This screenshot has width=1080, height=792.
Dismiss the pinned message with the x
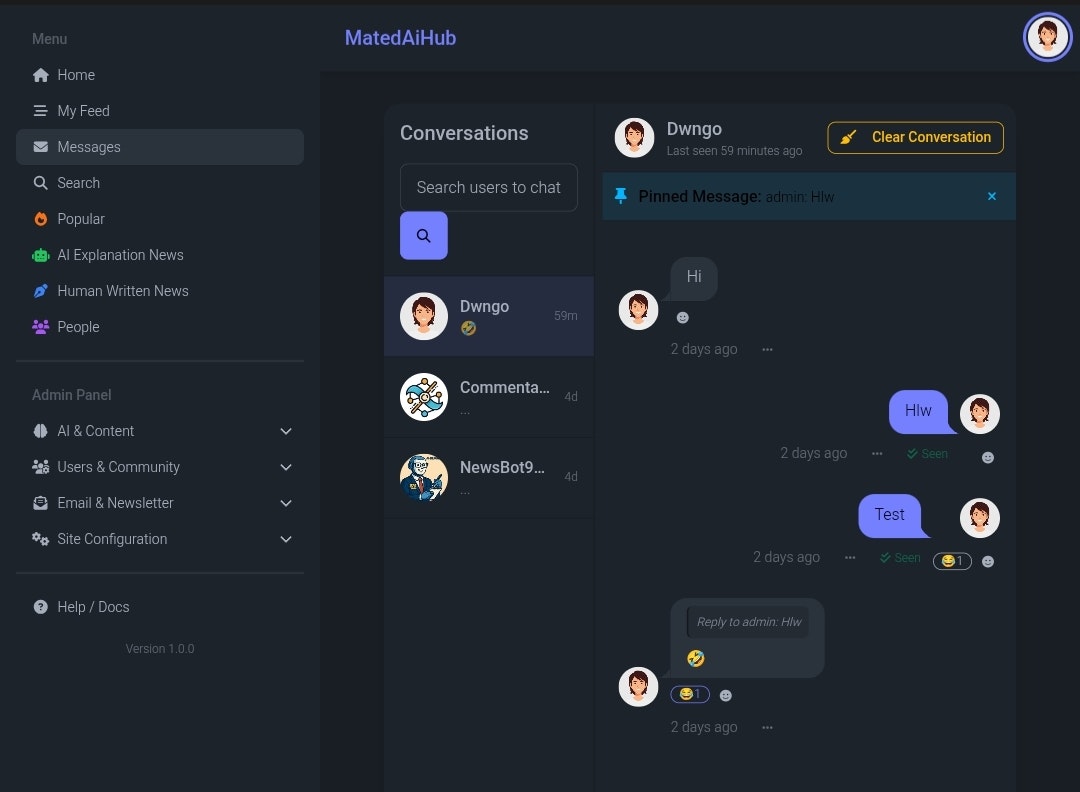991,196
